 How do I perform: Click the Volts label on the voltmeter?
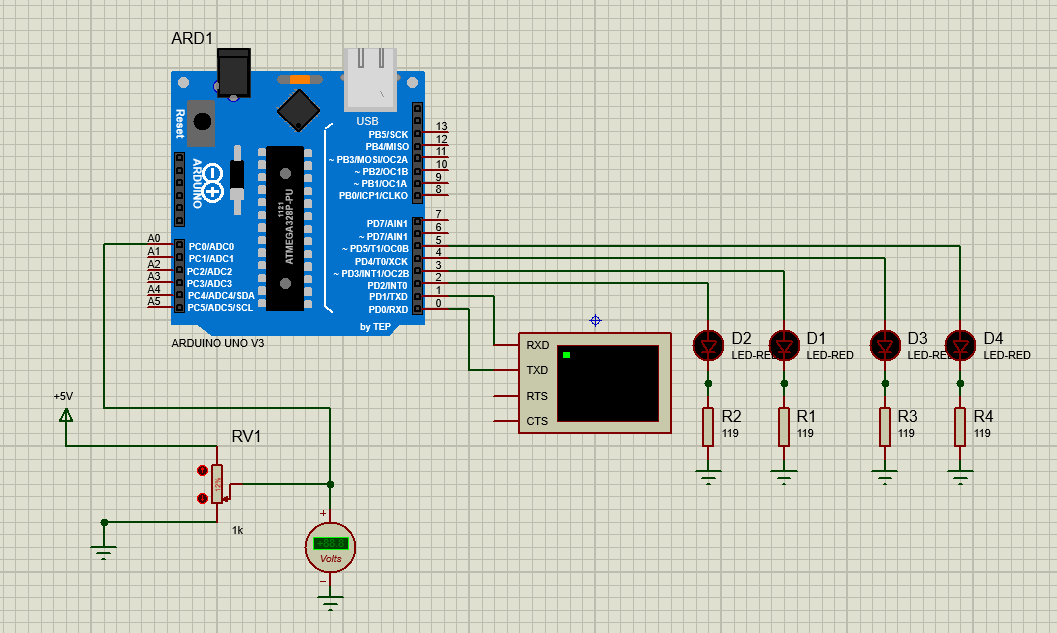[330, 558]
